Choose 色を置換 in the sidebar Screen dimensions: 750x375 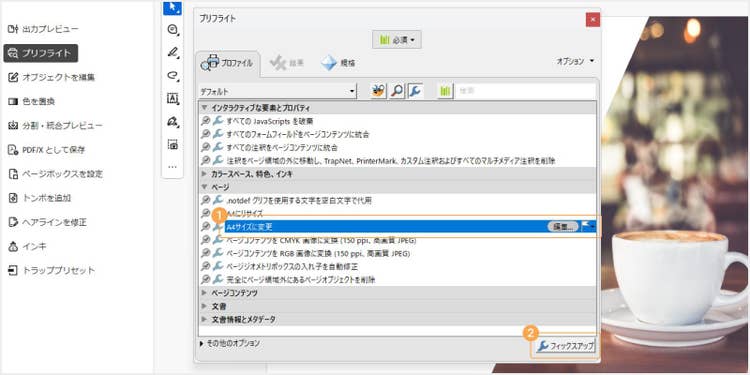point(32,101)
